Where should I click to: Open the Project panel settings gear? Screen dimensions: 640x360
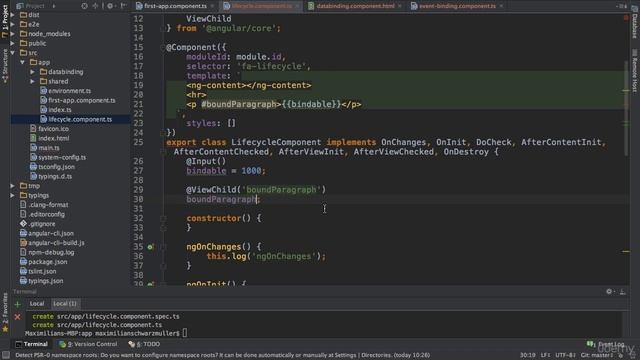tap(110, 6)
